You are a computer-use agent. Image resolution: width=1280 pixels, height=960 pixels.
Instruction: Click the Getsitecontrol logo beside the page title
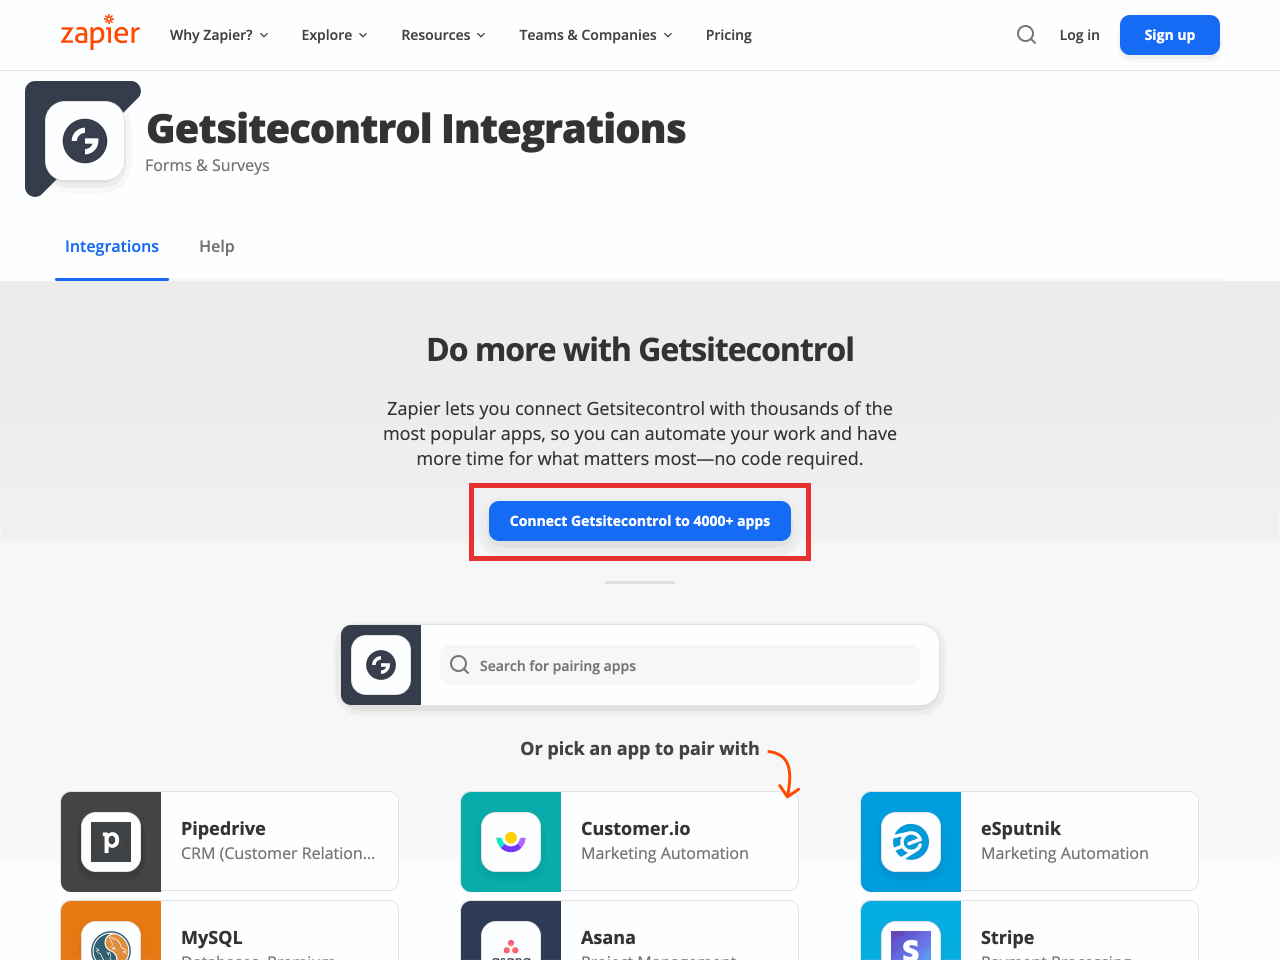pyautogui.click(x=85, y=141)
